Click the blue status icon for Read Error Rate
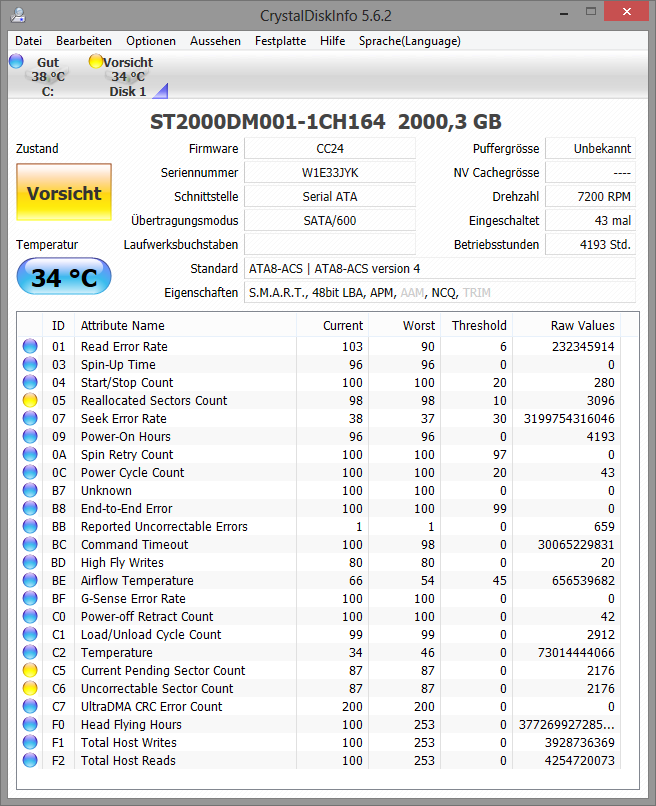 pos(30,346)
